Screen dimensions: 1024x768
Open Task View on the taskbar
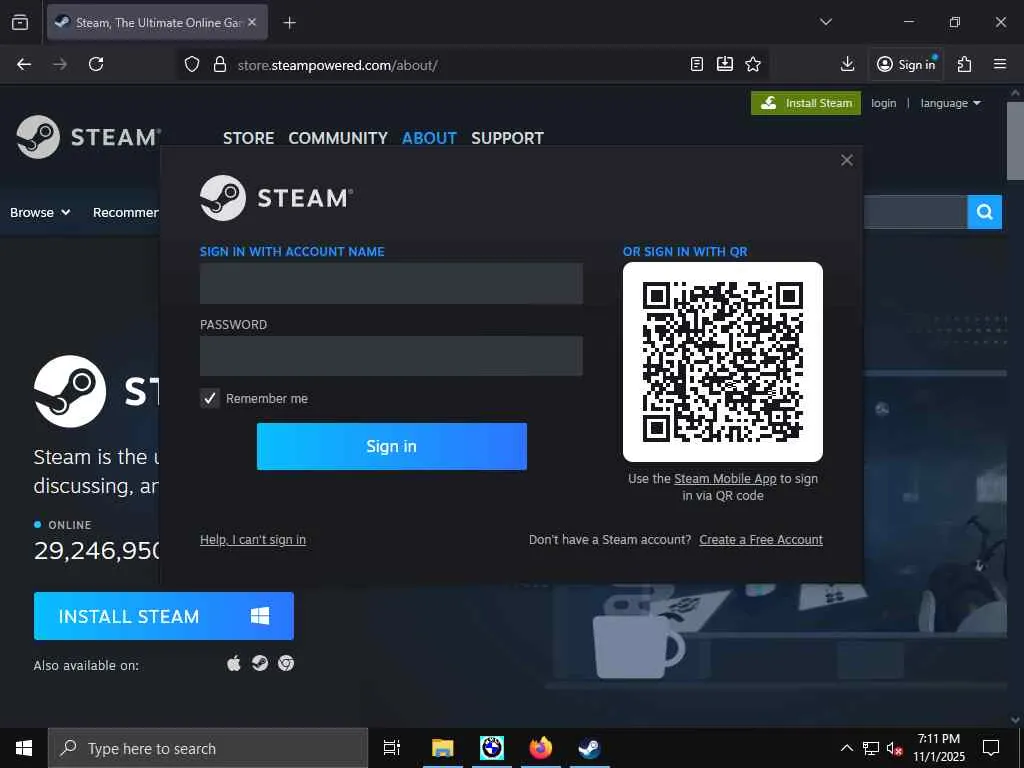coord(392,748)
